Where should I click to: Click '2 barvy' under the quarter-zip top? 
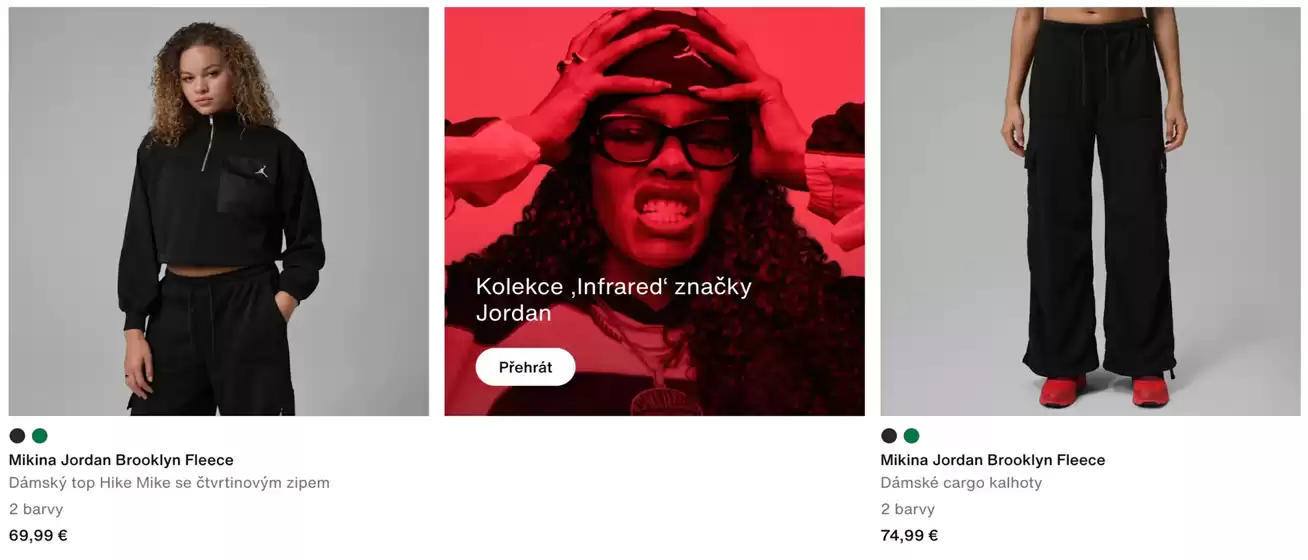click(36, 509)
